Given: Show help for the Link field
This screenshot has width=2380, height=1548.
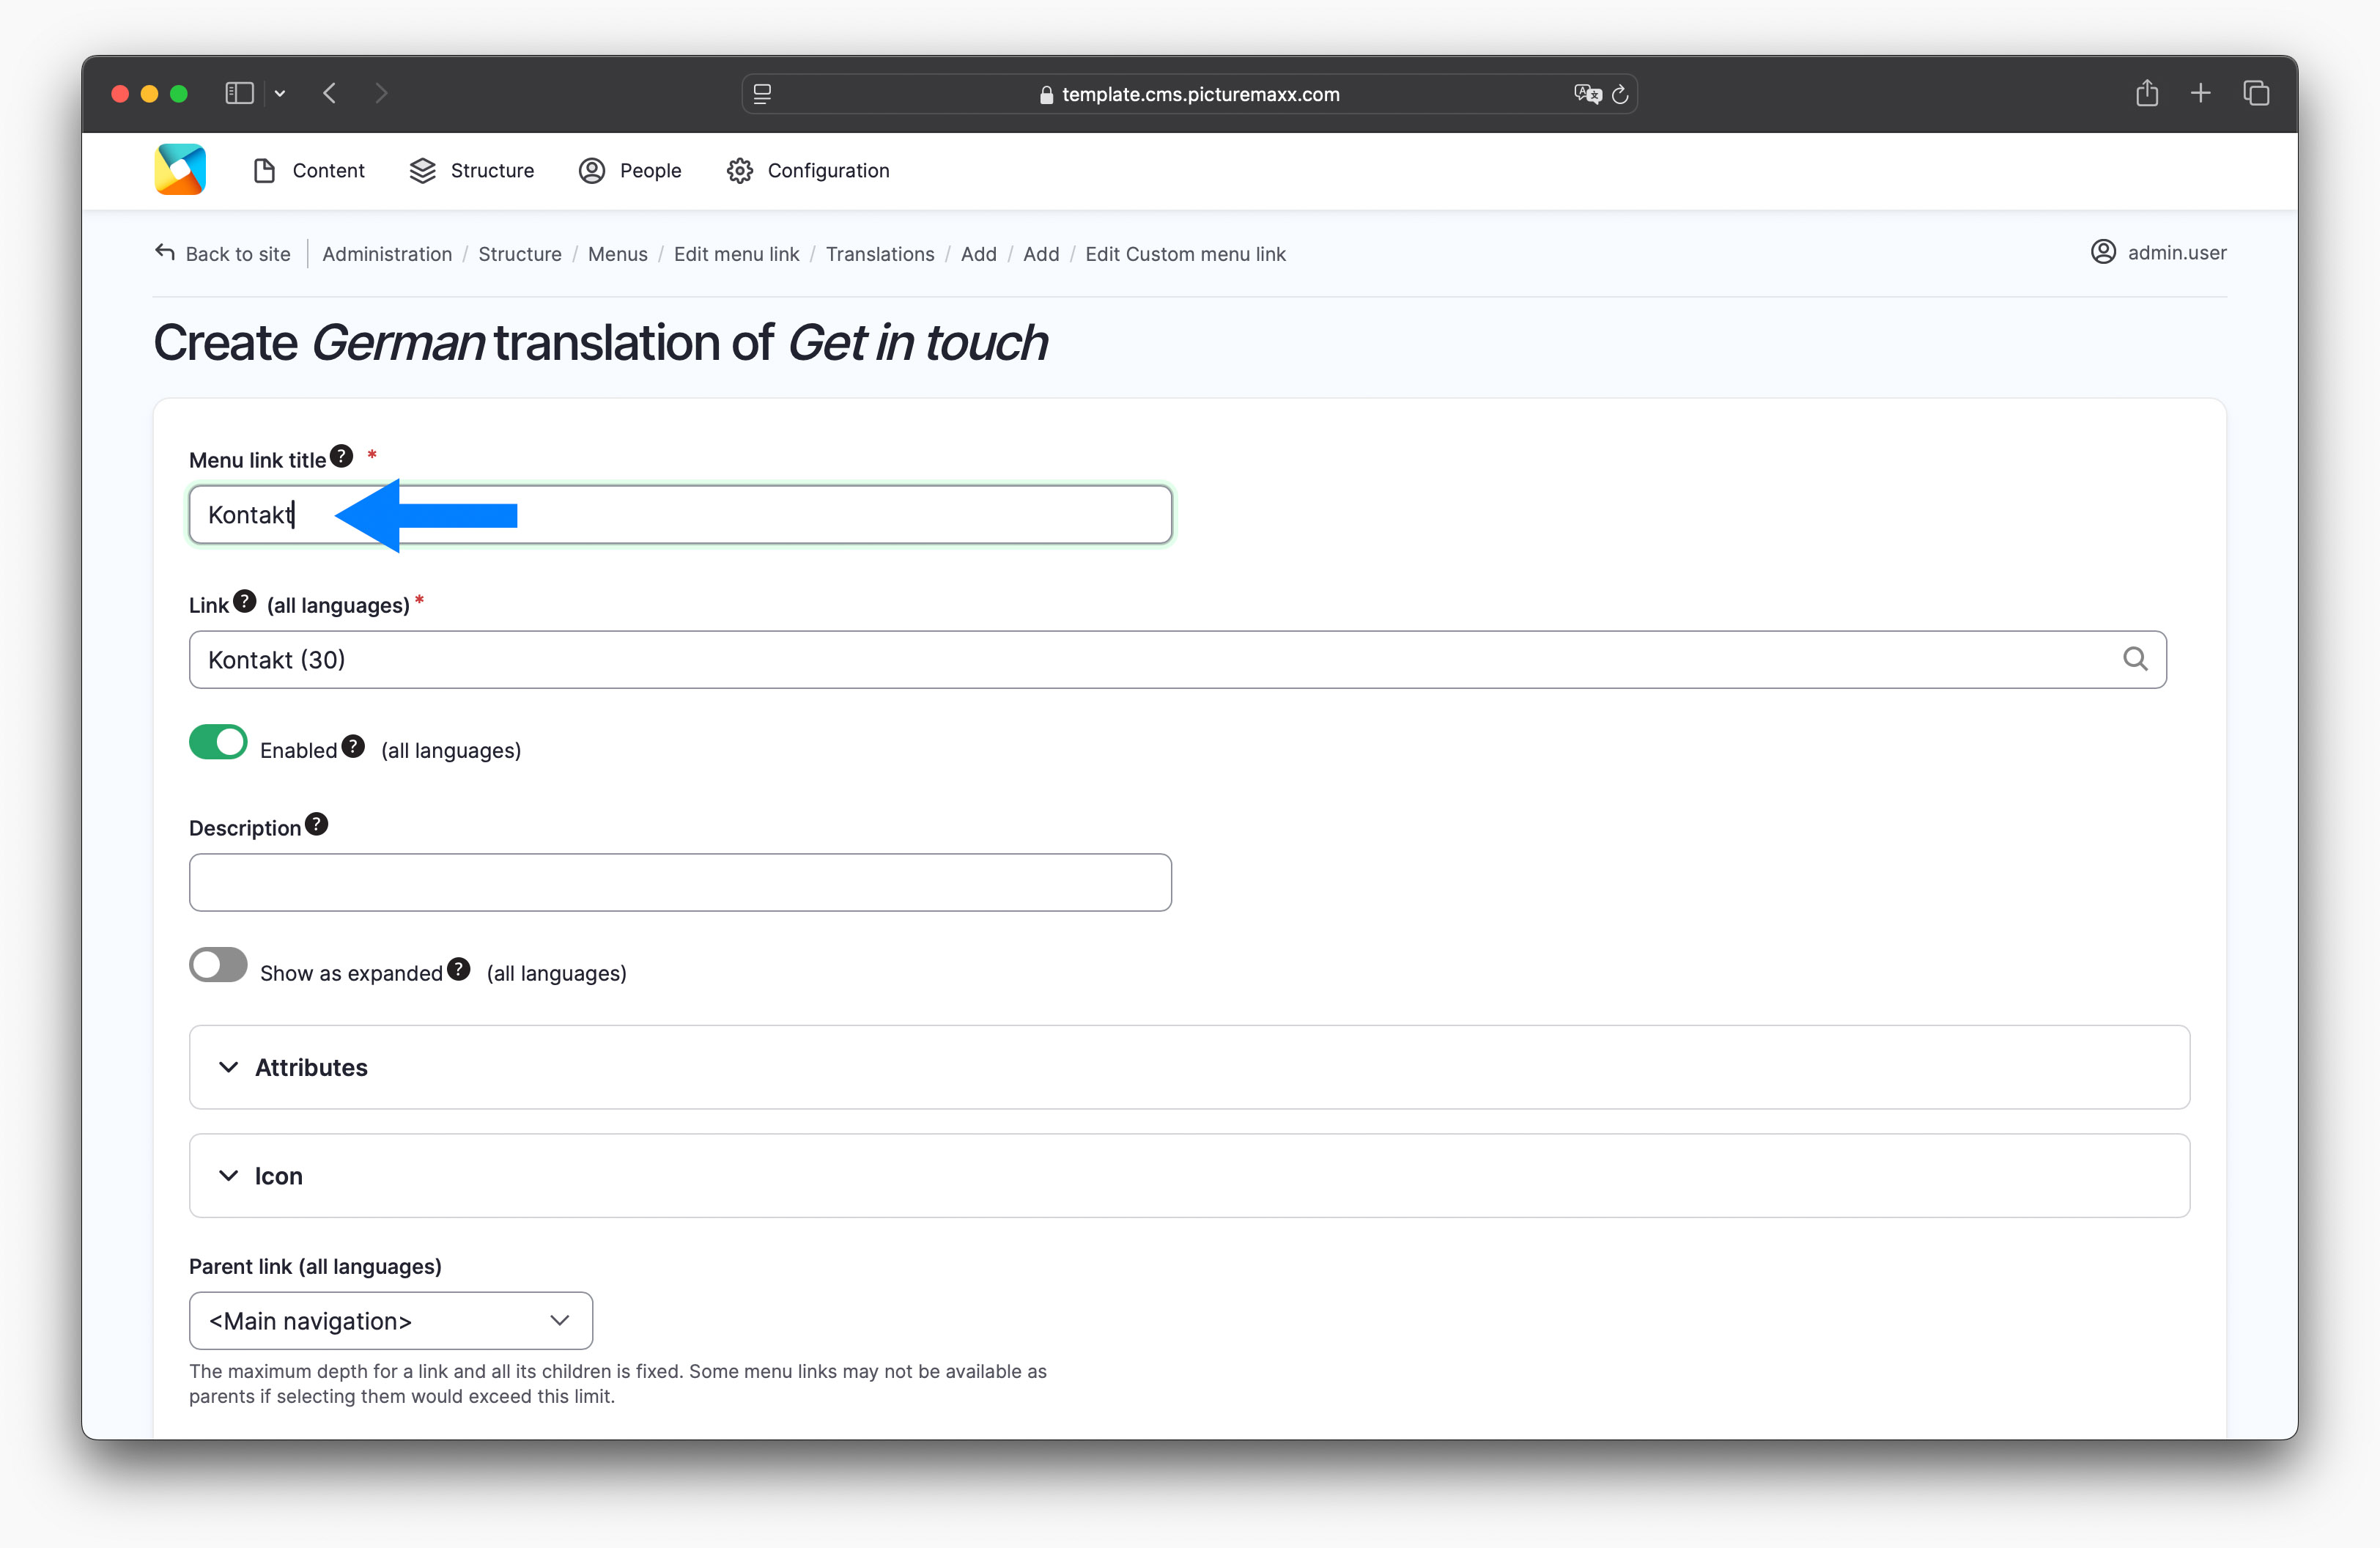Looking at the screenshot, I should (x=245, y=602).
